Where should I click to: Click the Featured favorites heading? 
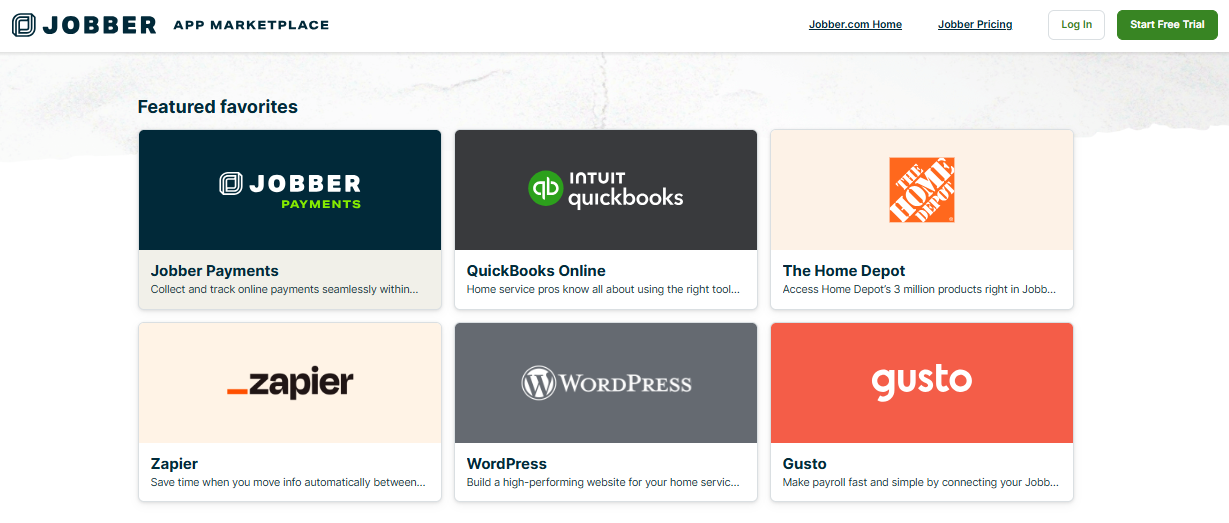218,107
